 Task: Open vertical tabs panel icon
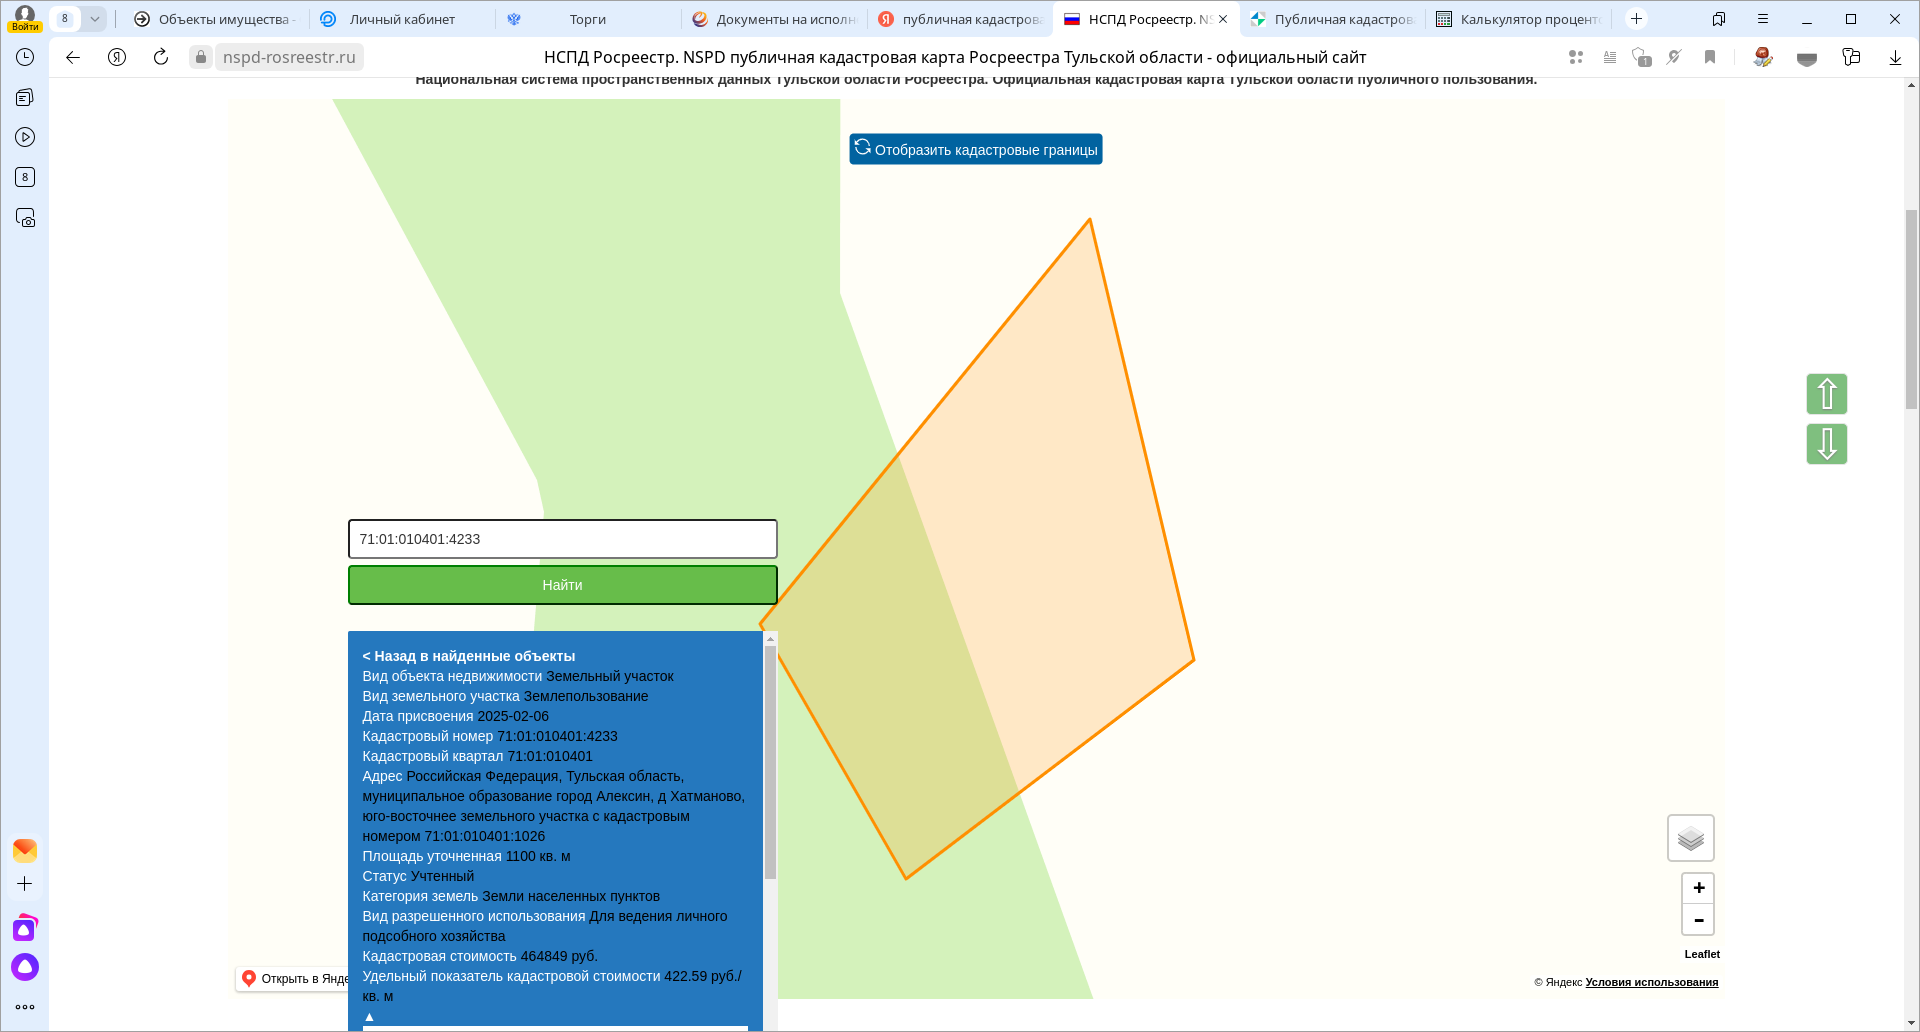[x=1719, y=19]
